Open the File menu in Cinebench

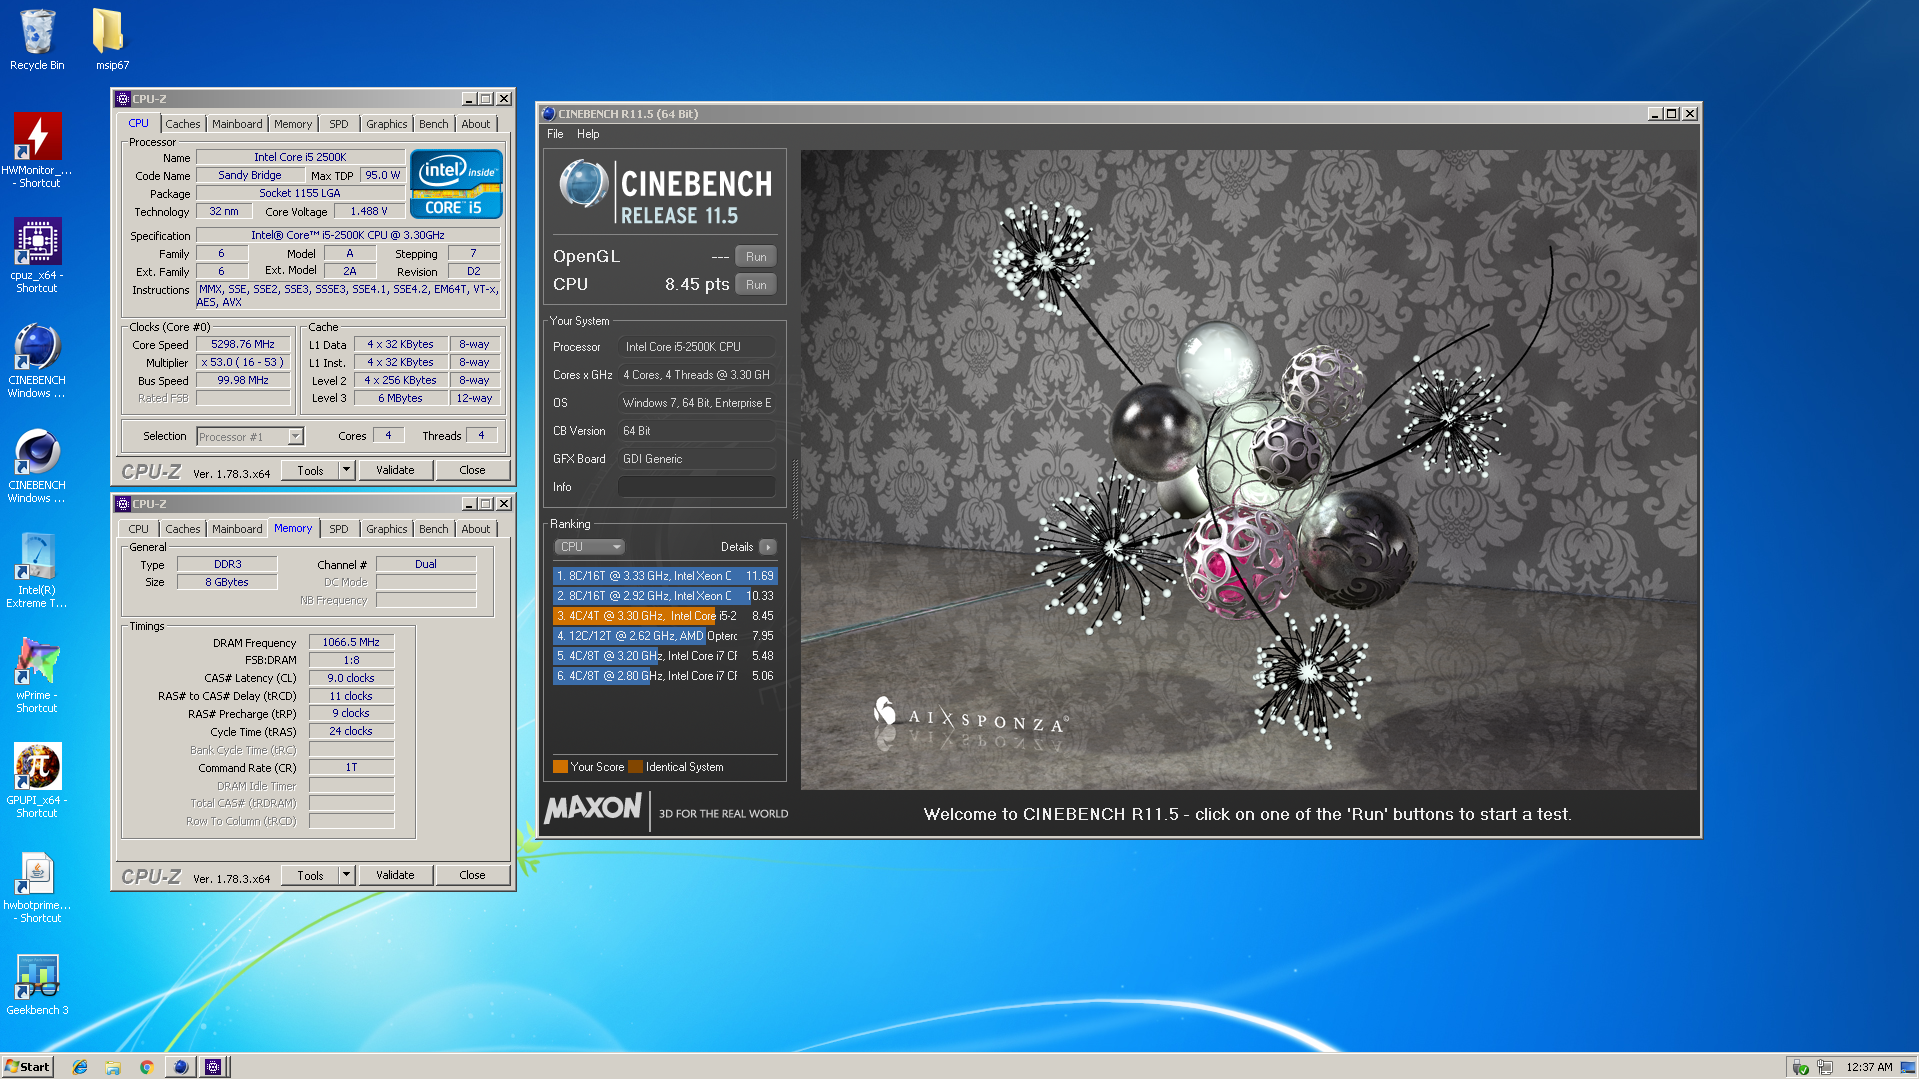555,134
